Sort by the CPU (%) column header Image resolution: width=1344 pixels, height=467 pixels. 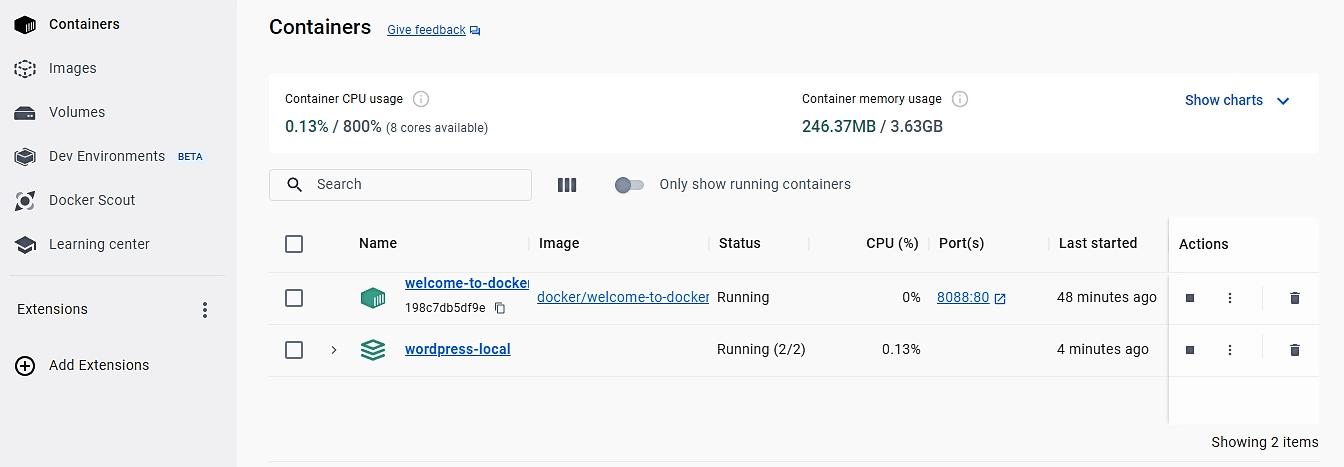tap(892, 243)
